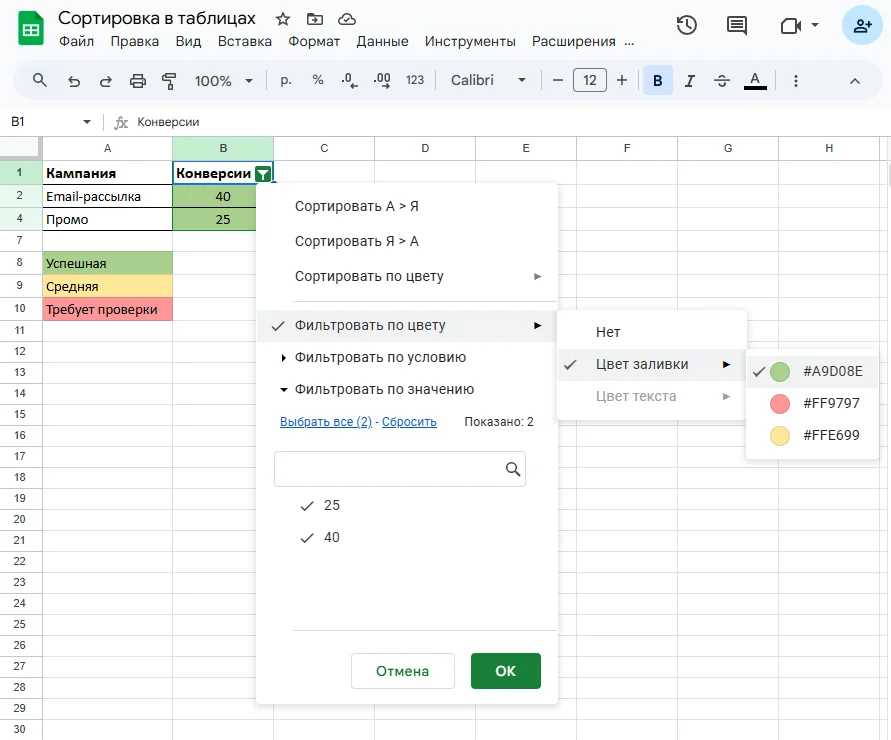Uncheck value 40 in the filter list
This screenshot has height=740, width=891.
point(307,538)
